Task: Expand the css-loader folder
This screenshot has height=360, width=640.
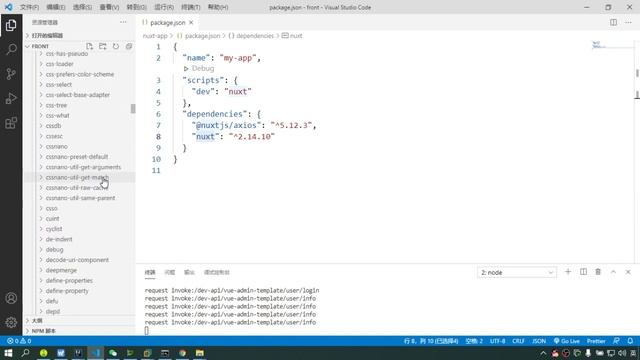Action: [x=60, y=64]
